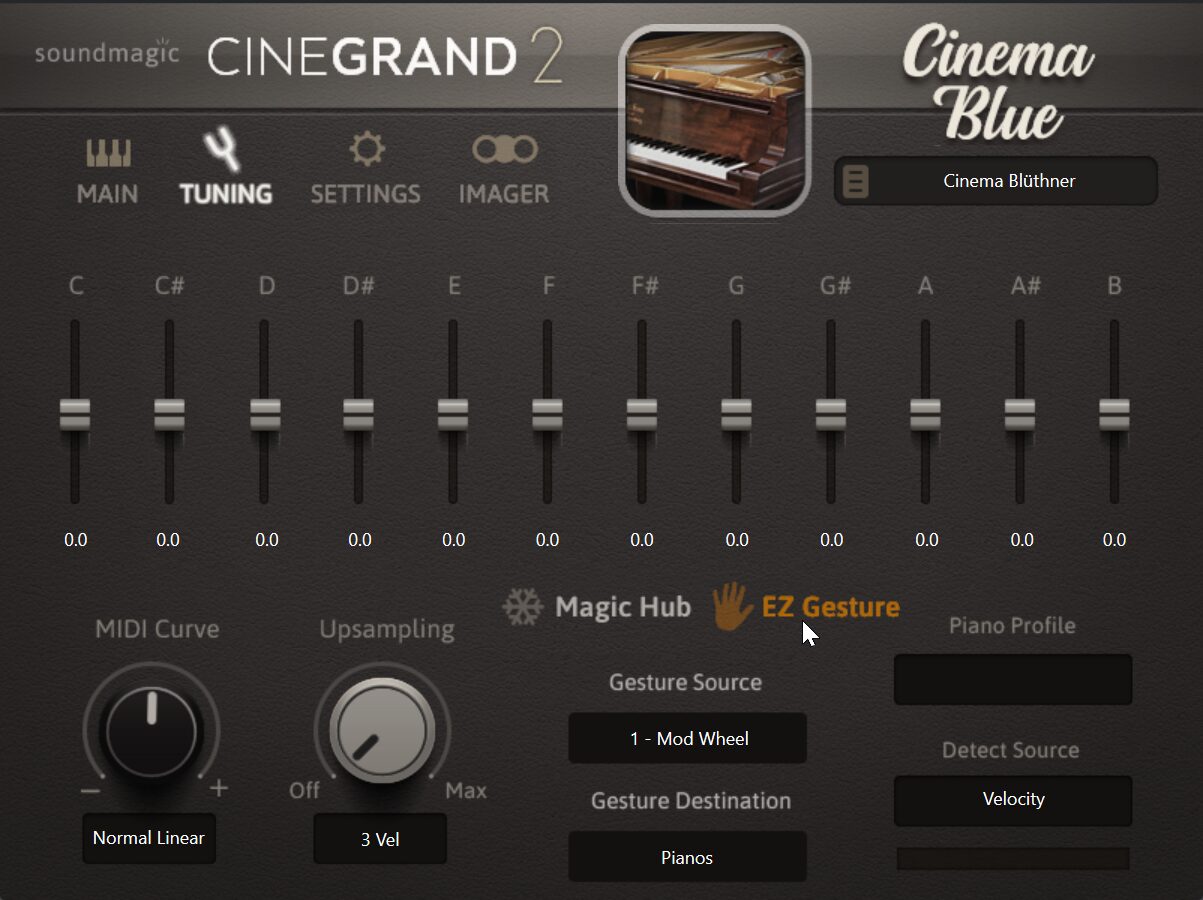Click the 0.0 value under A slider
Image resolution: width=1203 pixels, height=900 pixels.
(x=927, y=540)
